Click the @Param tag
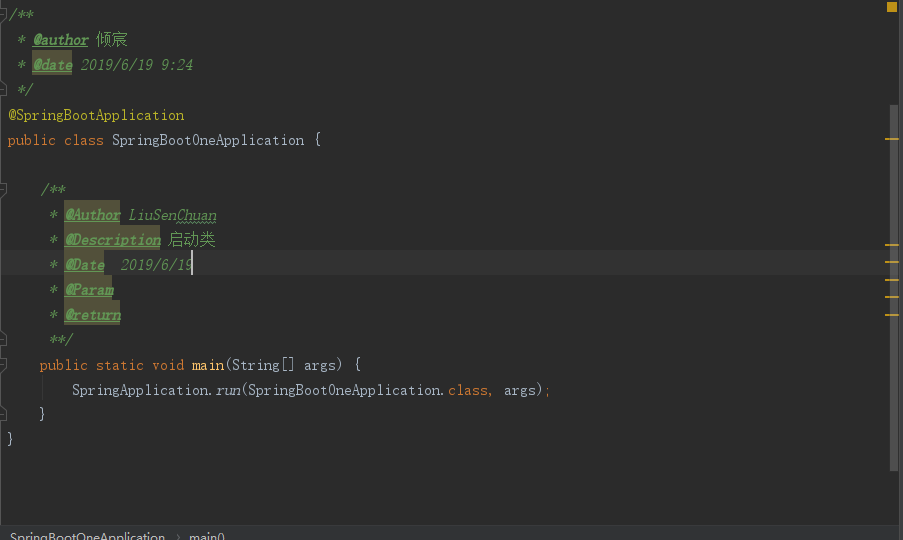 click(x=89, y=290)
